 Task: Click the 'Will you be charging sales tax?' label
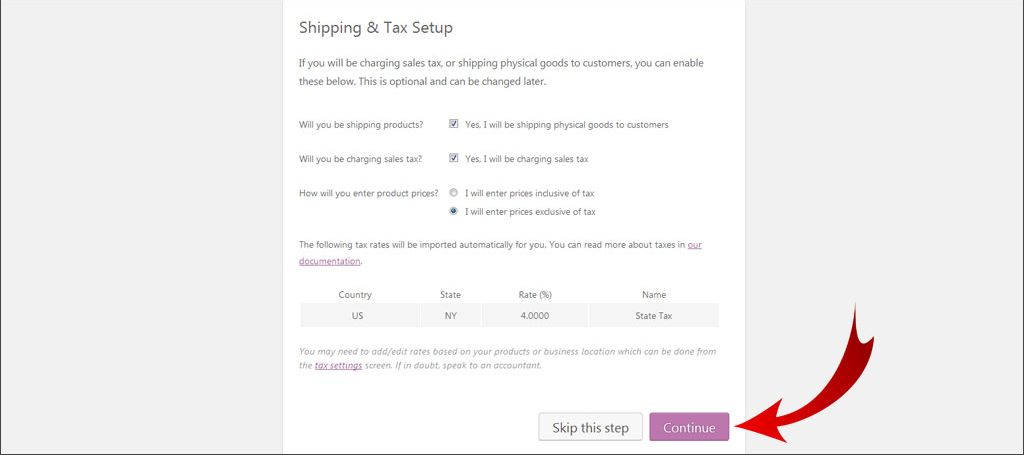(360, 158)
